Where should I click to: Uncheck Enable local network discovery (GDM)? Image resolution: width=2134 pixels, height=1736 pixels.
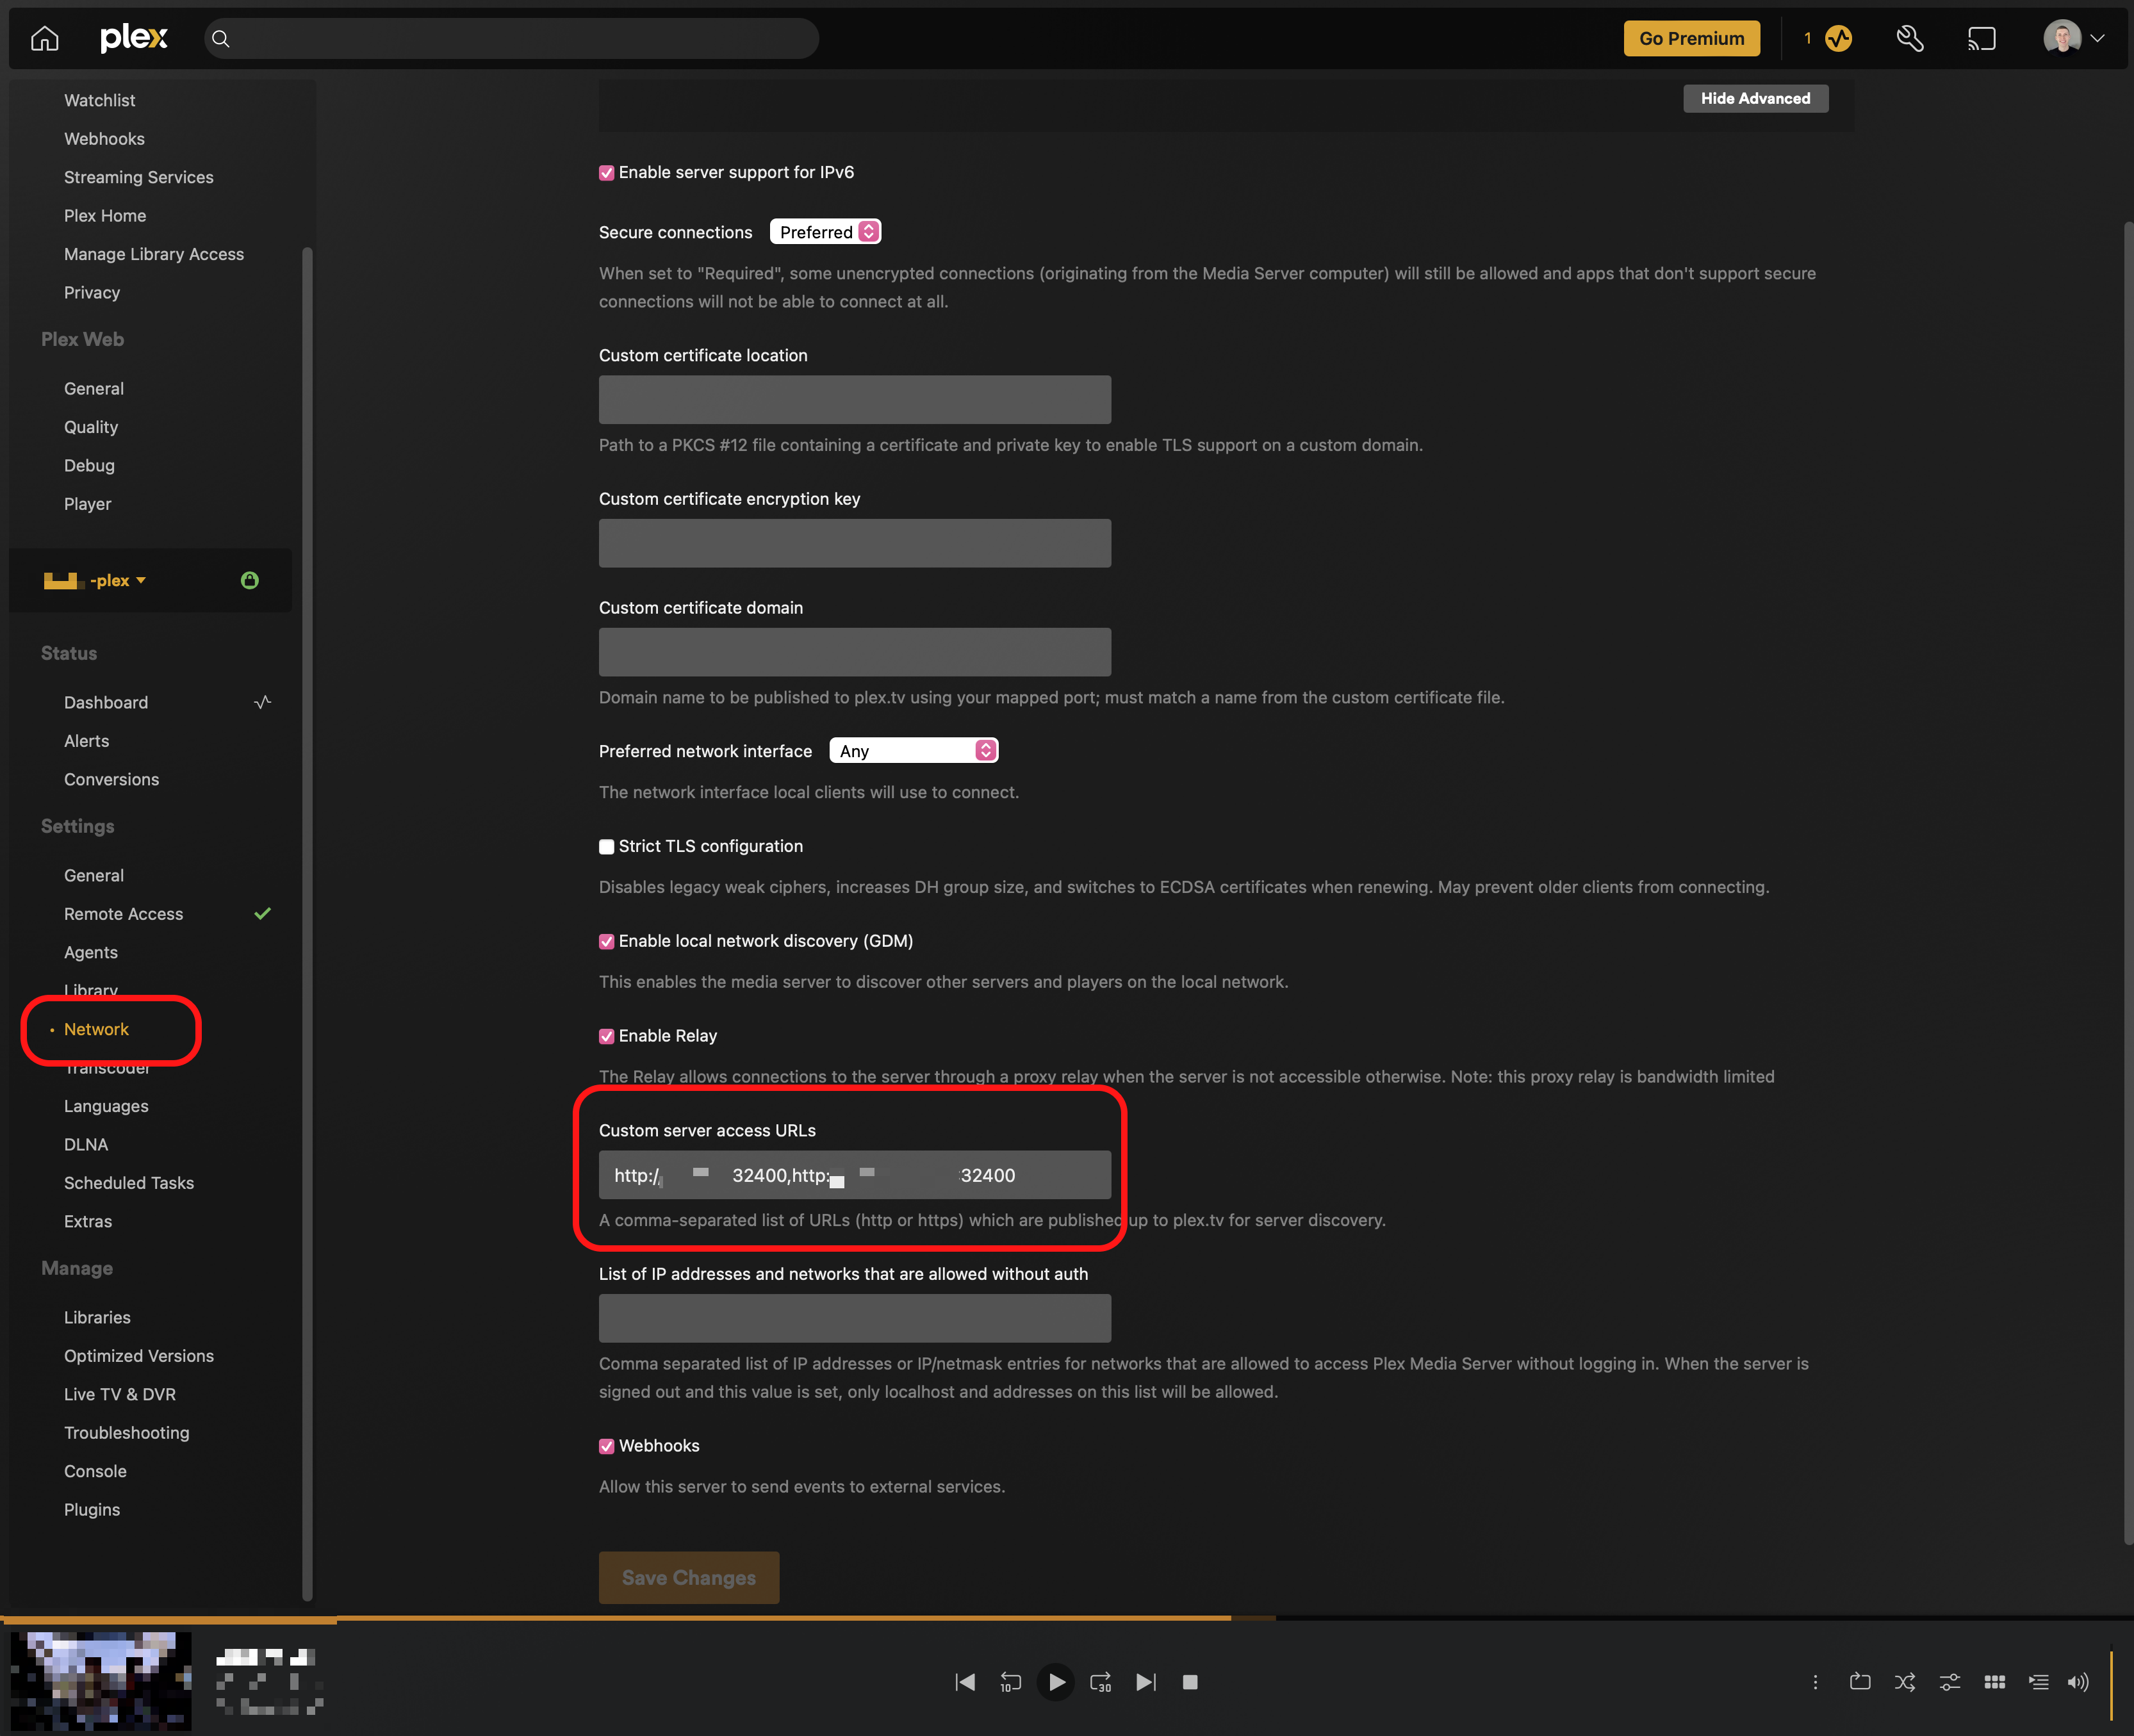click(x=606, y=942)
